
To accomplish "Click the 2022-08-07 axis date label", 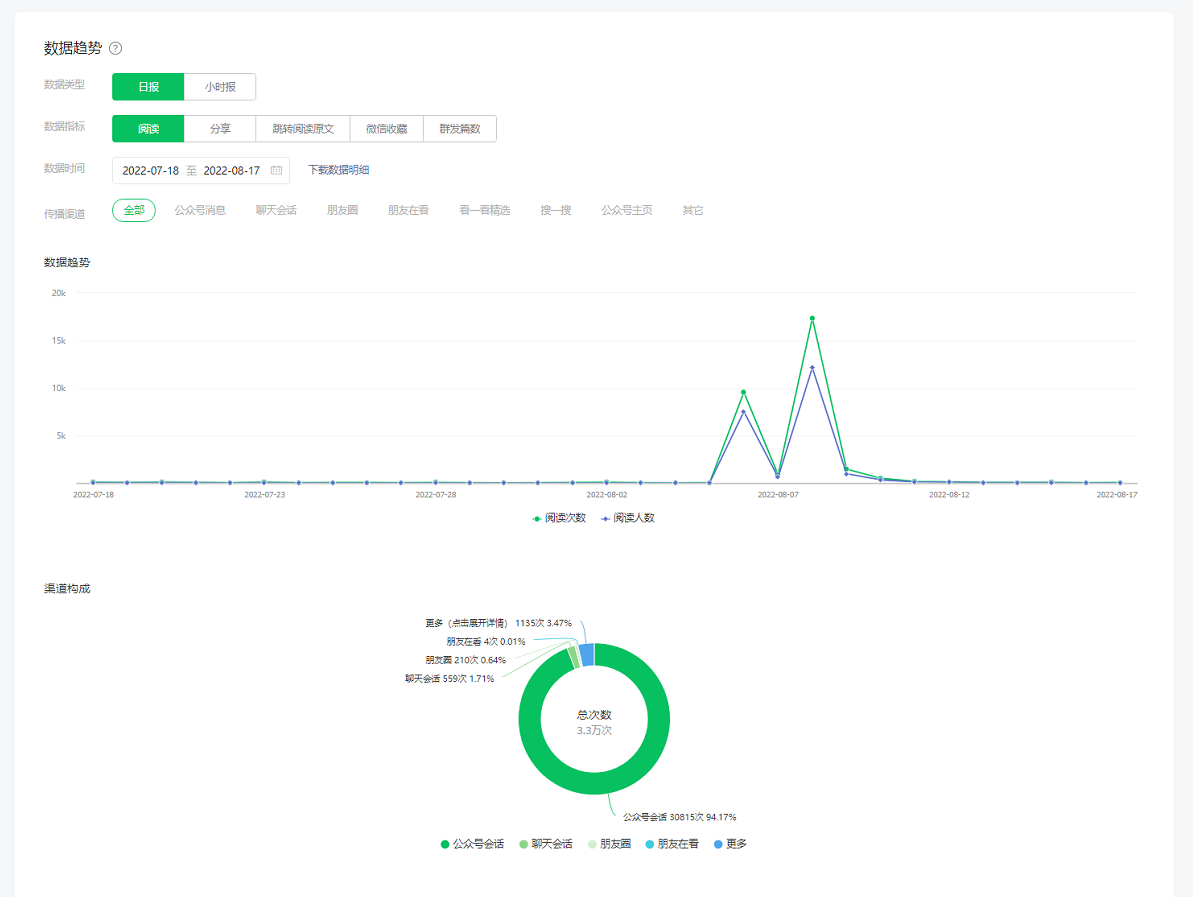I will click(778, 495).
